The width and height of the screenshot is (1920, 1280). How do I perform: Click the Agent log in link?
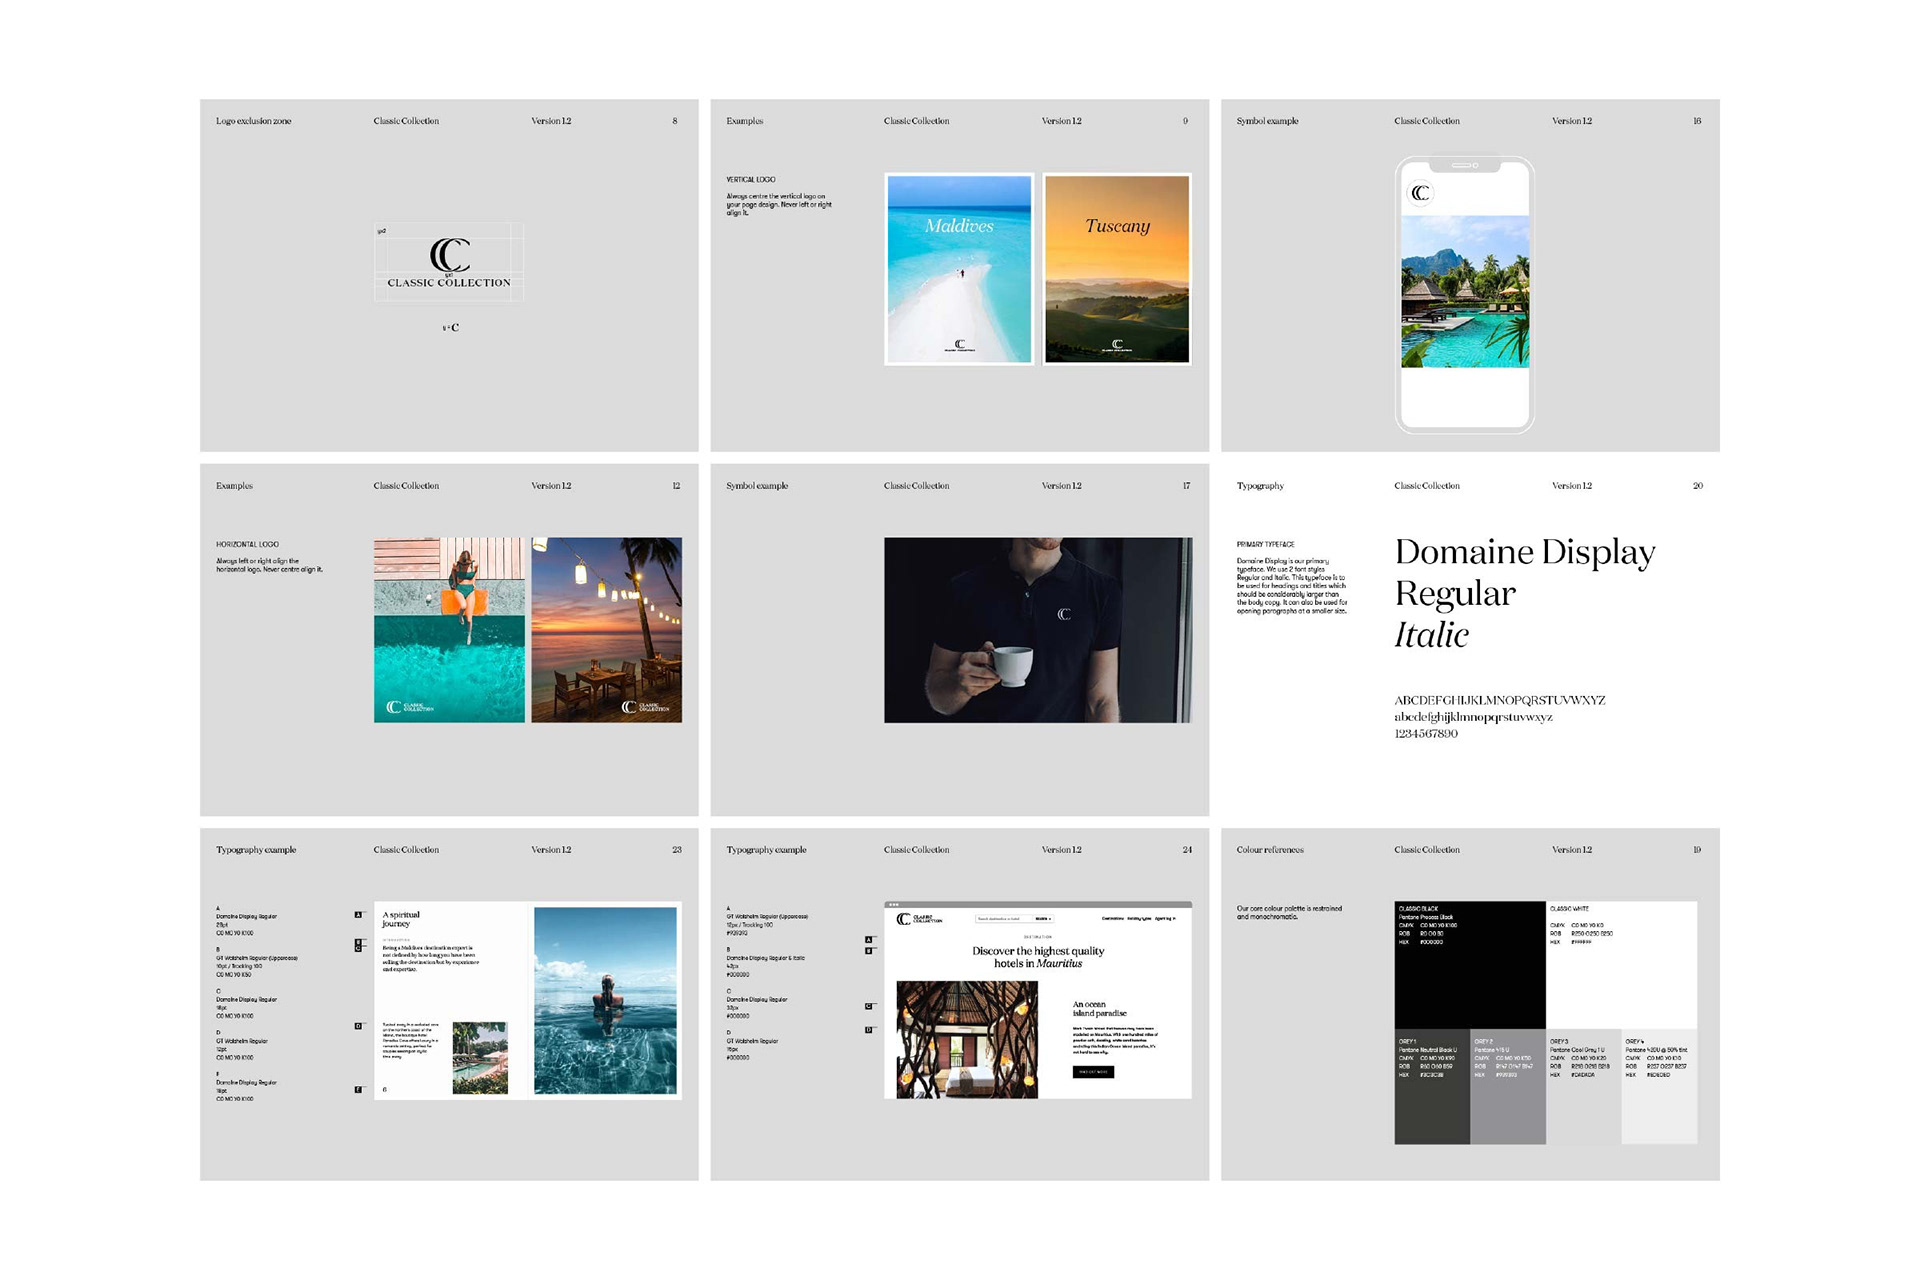pos(1165,918)
